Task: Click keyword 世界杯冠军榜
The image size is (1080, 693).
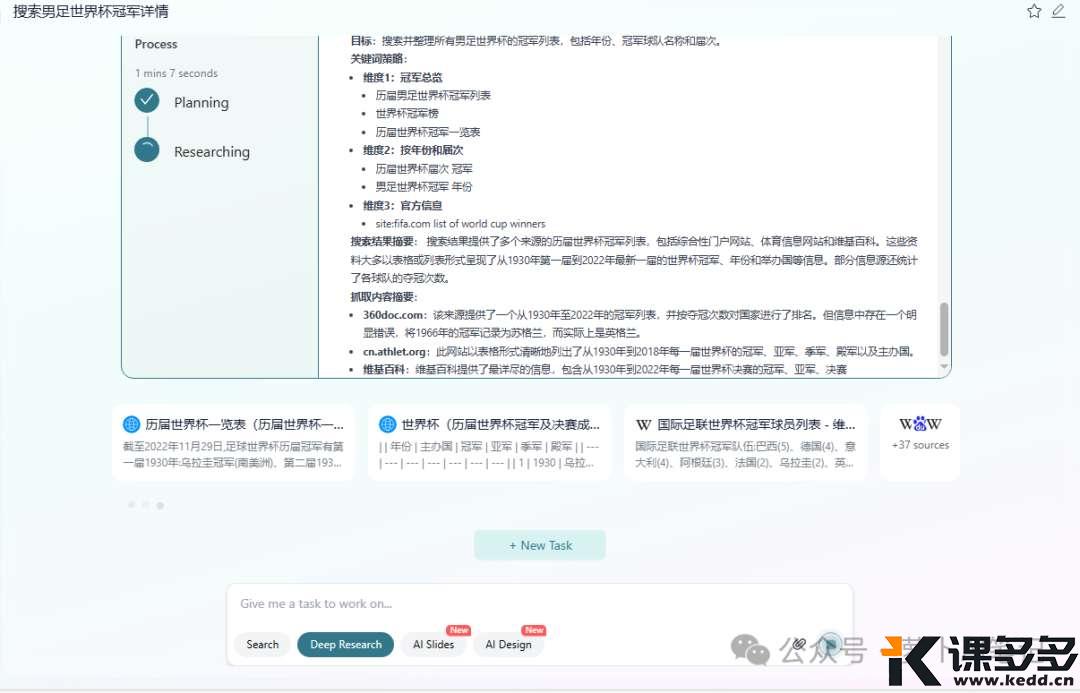Action: coord(407,113)
